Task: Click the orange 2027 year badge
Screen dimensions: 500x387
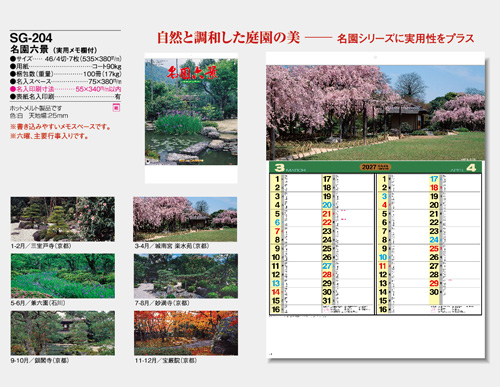Action: click(375, 167)
